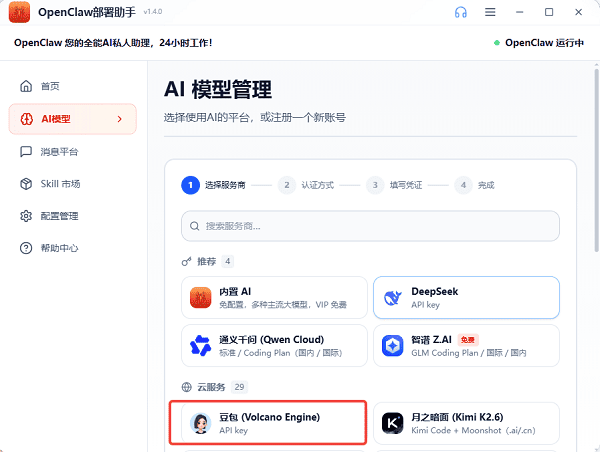Click the 云服务 count badge 29
The image size is (600, 452).
(240, 387)
